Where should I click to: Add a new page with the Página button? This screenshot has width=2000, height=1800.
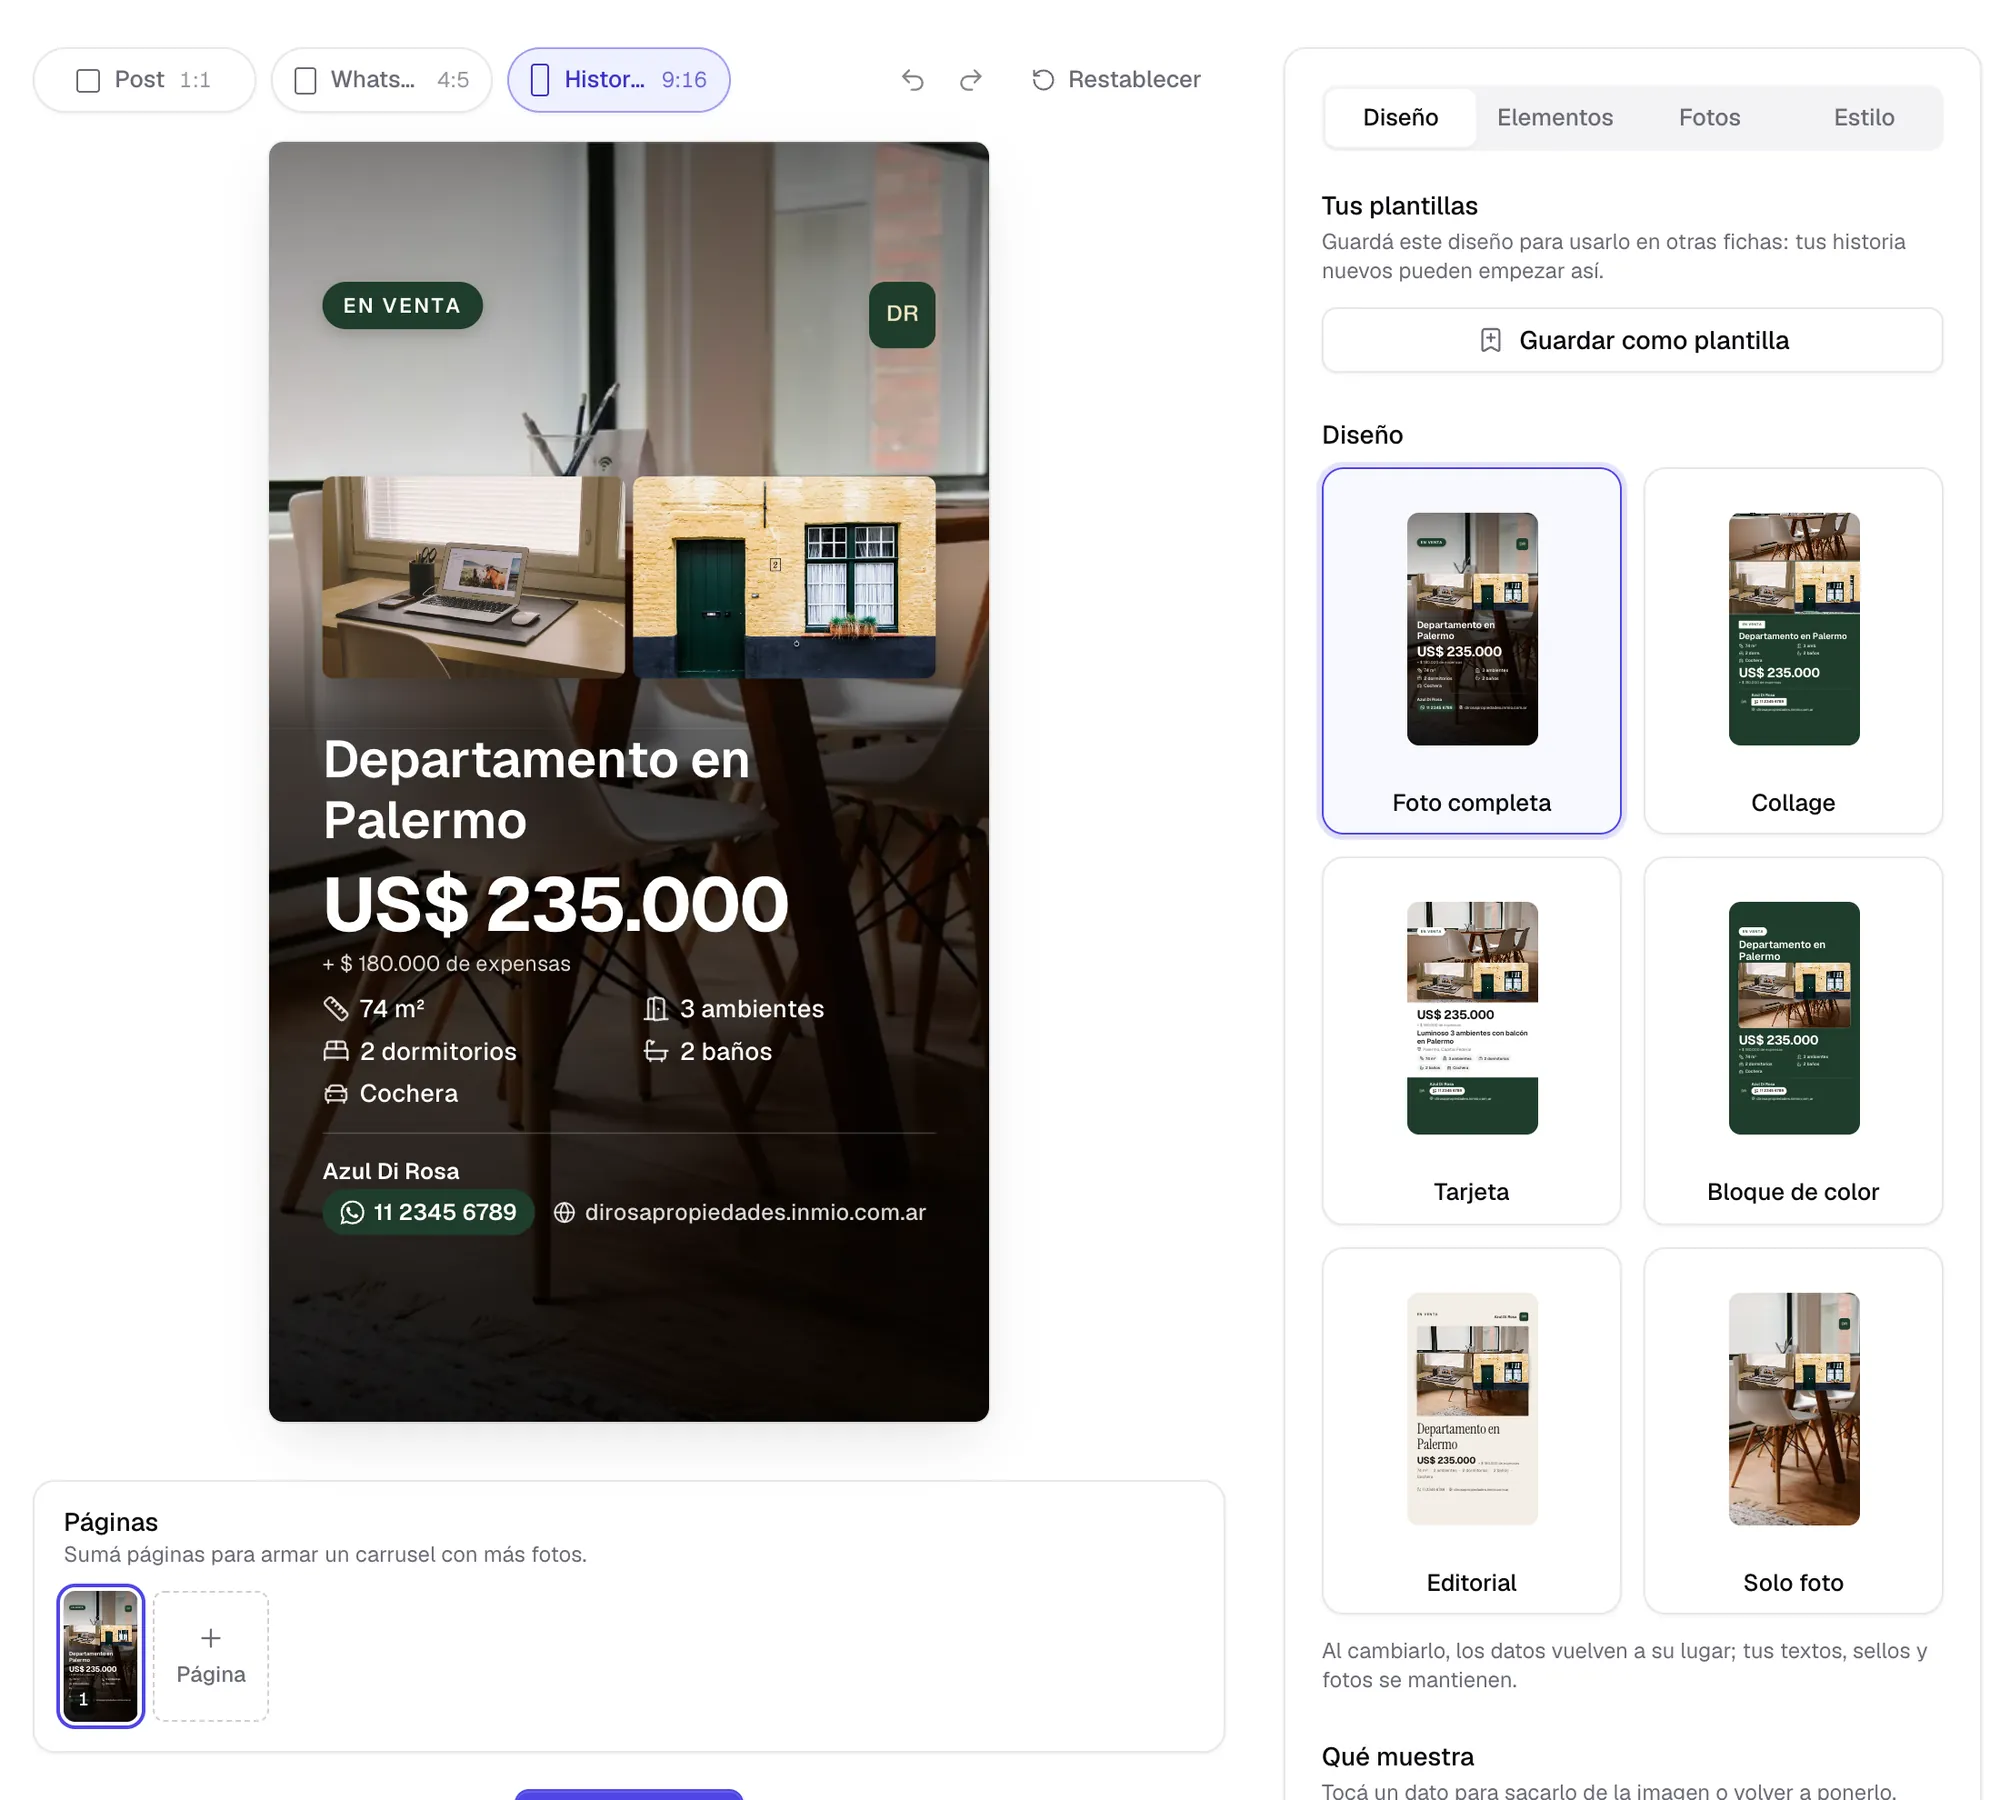(211, 1656)
